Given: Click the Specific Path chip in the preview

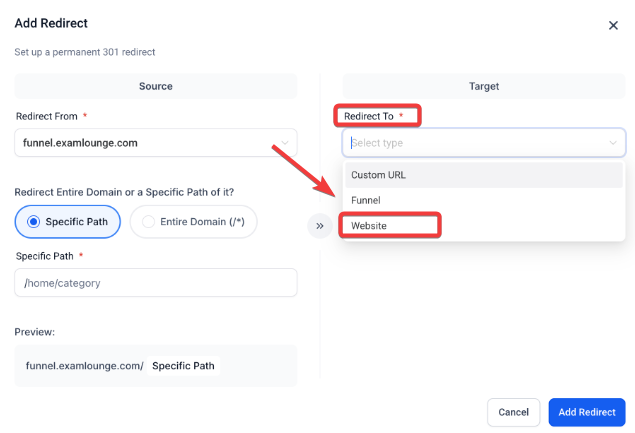Looking at the screenshot, I should [183, 366].
